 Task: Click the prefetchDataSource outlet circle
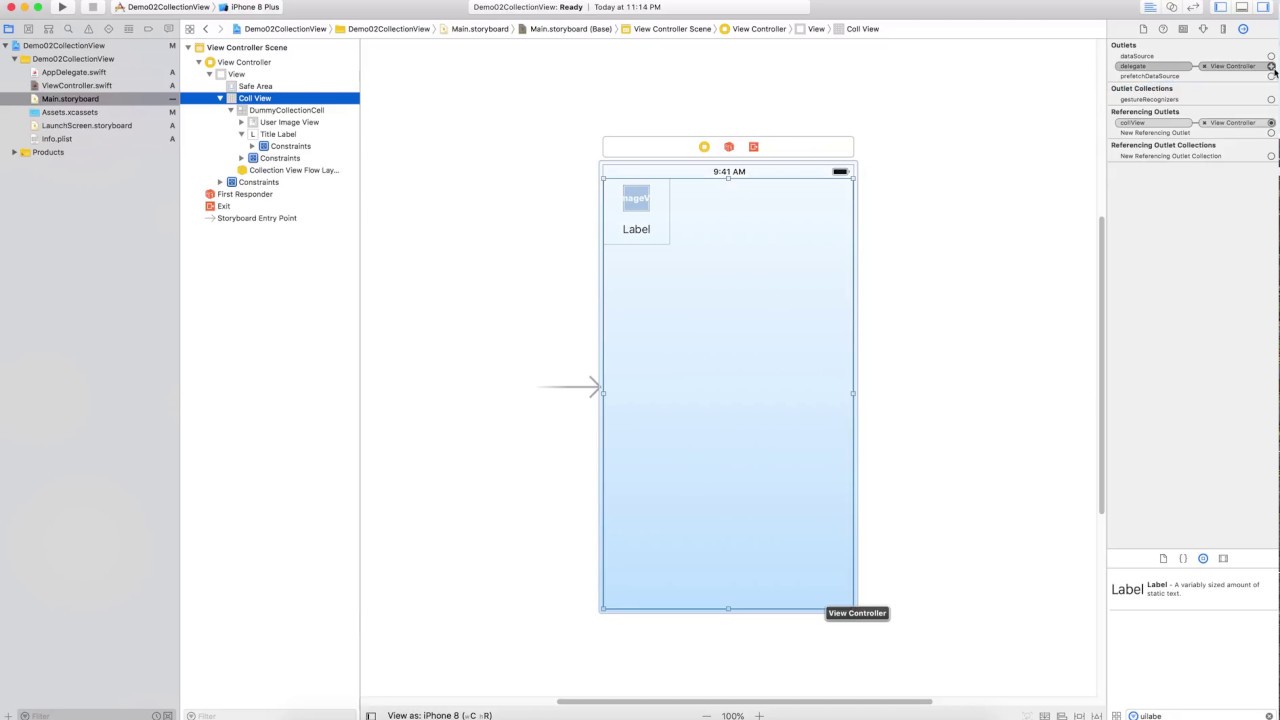(1271, 76)
